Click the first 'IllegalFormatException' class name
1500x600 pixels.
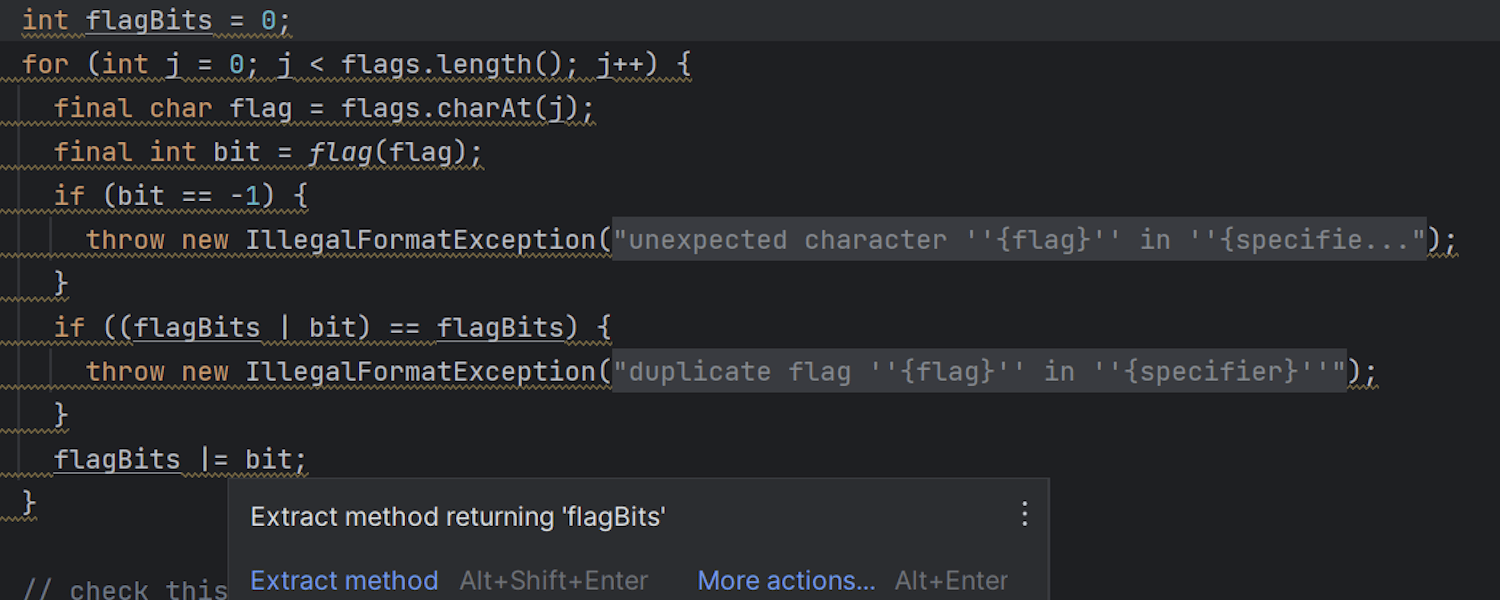click(x=420, y=240)
